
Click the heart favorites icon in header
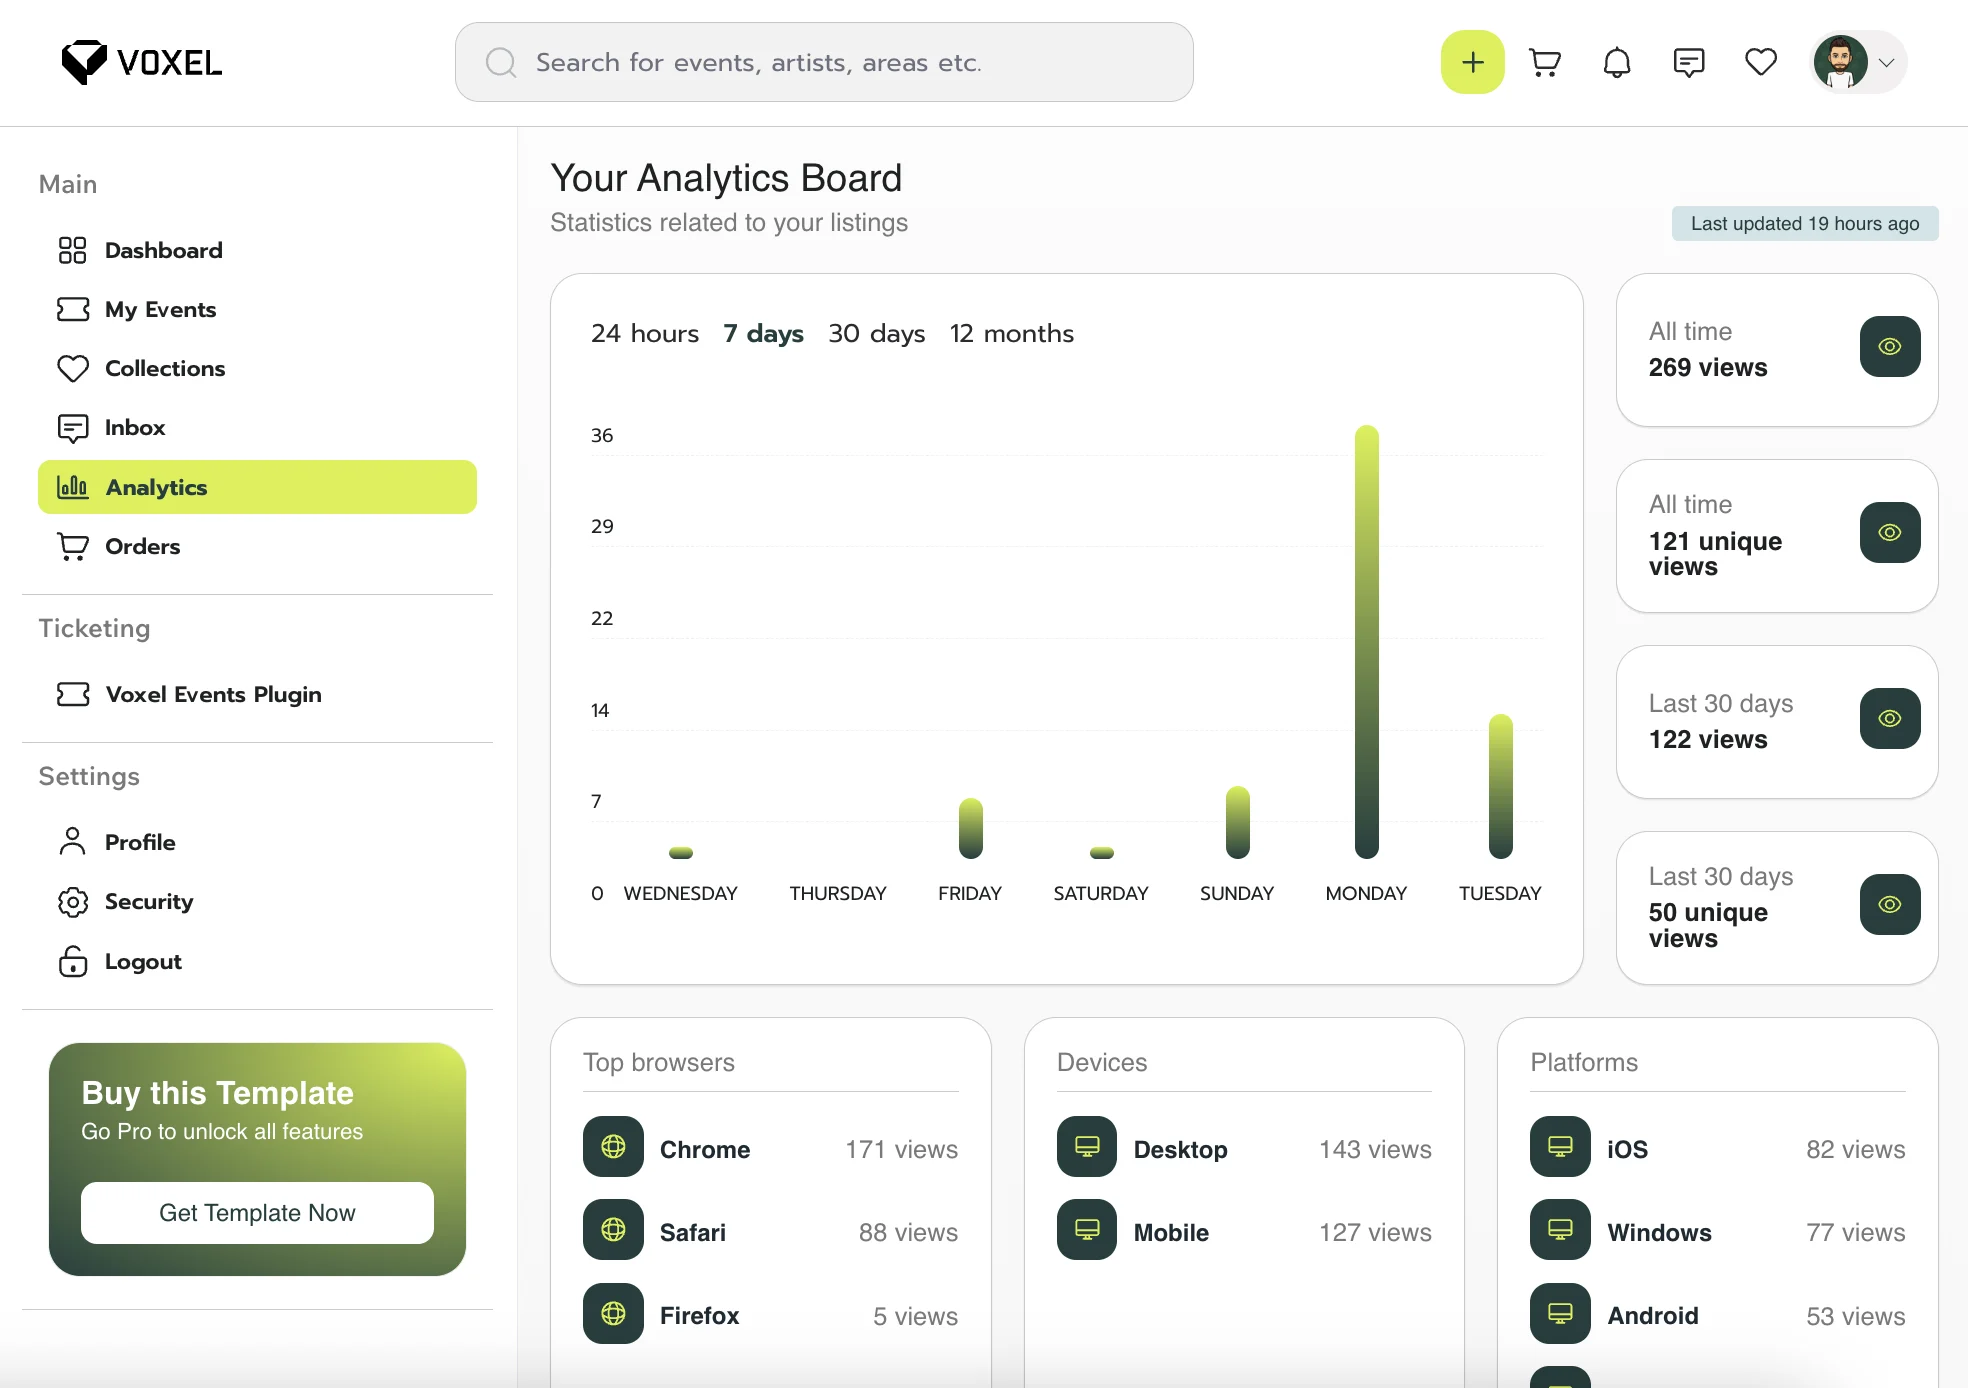[1761, 63]
